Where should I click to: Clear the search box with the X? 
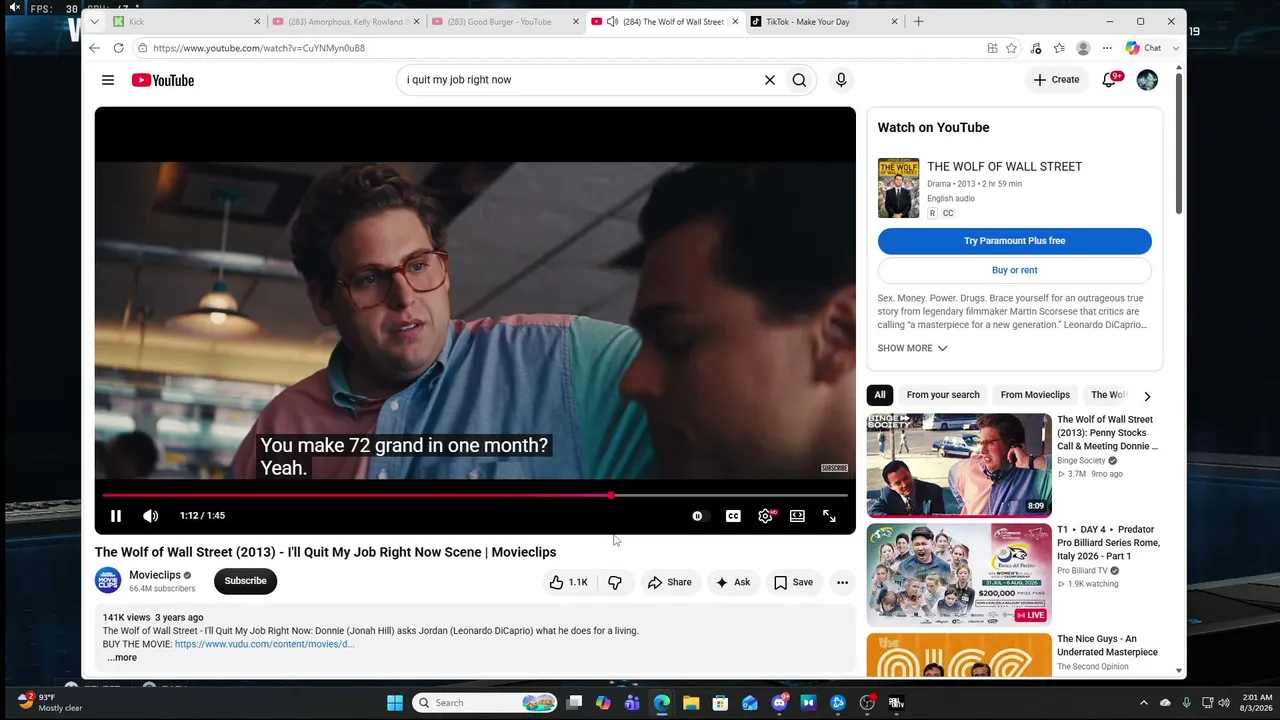click(770, 80)
